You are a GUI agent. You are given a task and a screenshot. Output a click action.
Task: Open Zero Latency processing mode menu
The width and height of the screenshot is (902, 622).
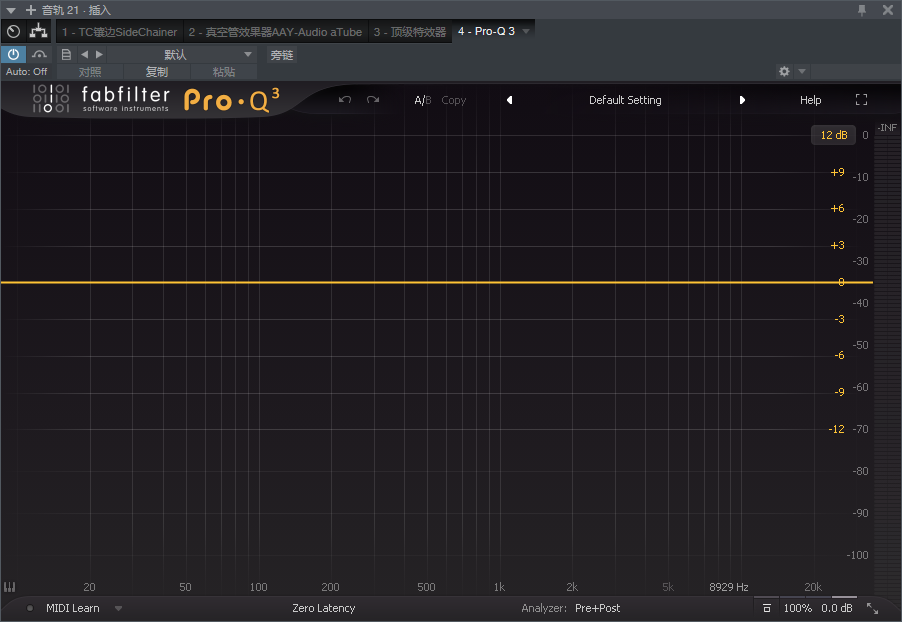pos(323,608)
